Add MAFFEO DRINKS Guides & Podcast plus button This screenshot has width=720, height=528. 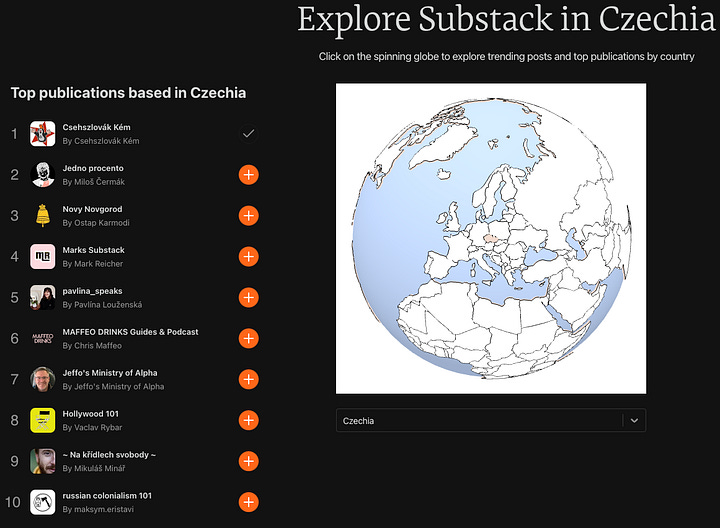coord(248,338)
